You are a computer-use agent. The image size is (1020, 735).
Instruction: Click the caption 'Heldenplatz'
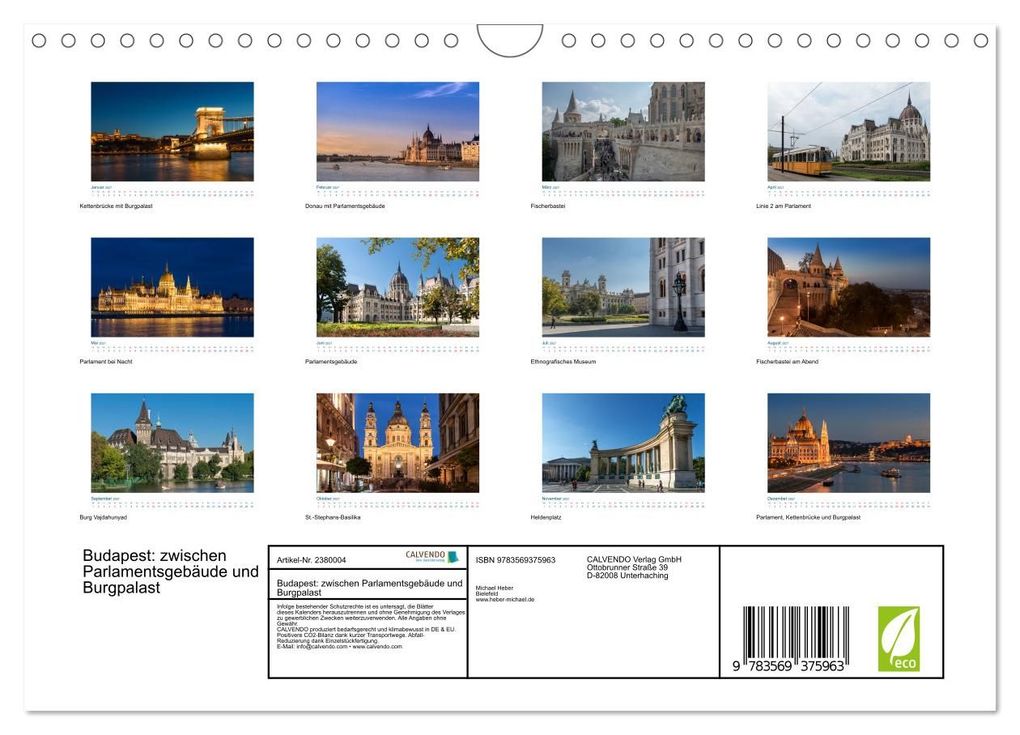tap(546, 518)
